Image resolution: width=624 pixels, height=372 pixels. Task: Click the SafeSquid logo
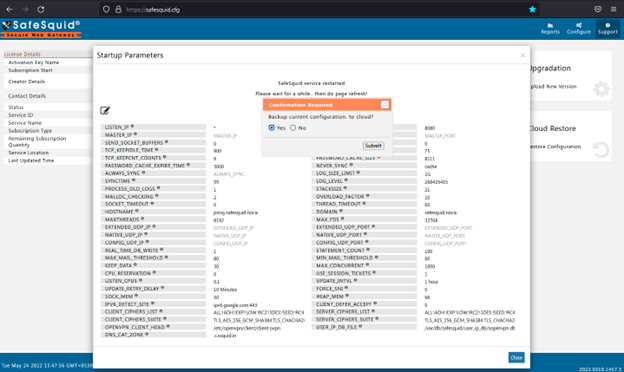[41, 29]
